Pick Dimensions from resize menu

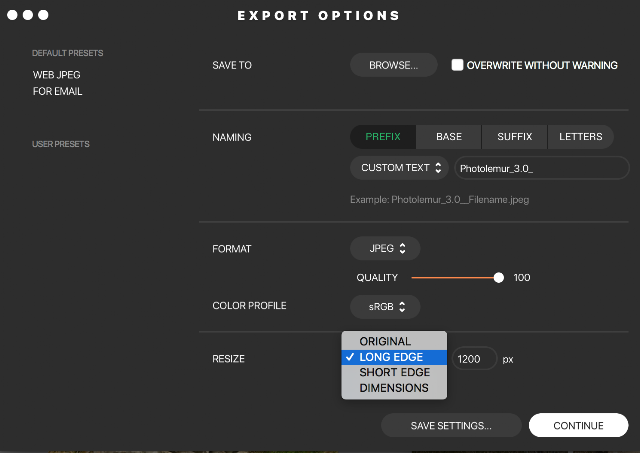tap(394, 388)
